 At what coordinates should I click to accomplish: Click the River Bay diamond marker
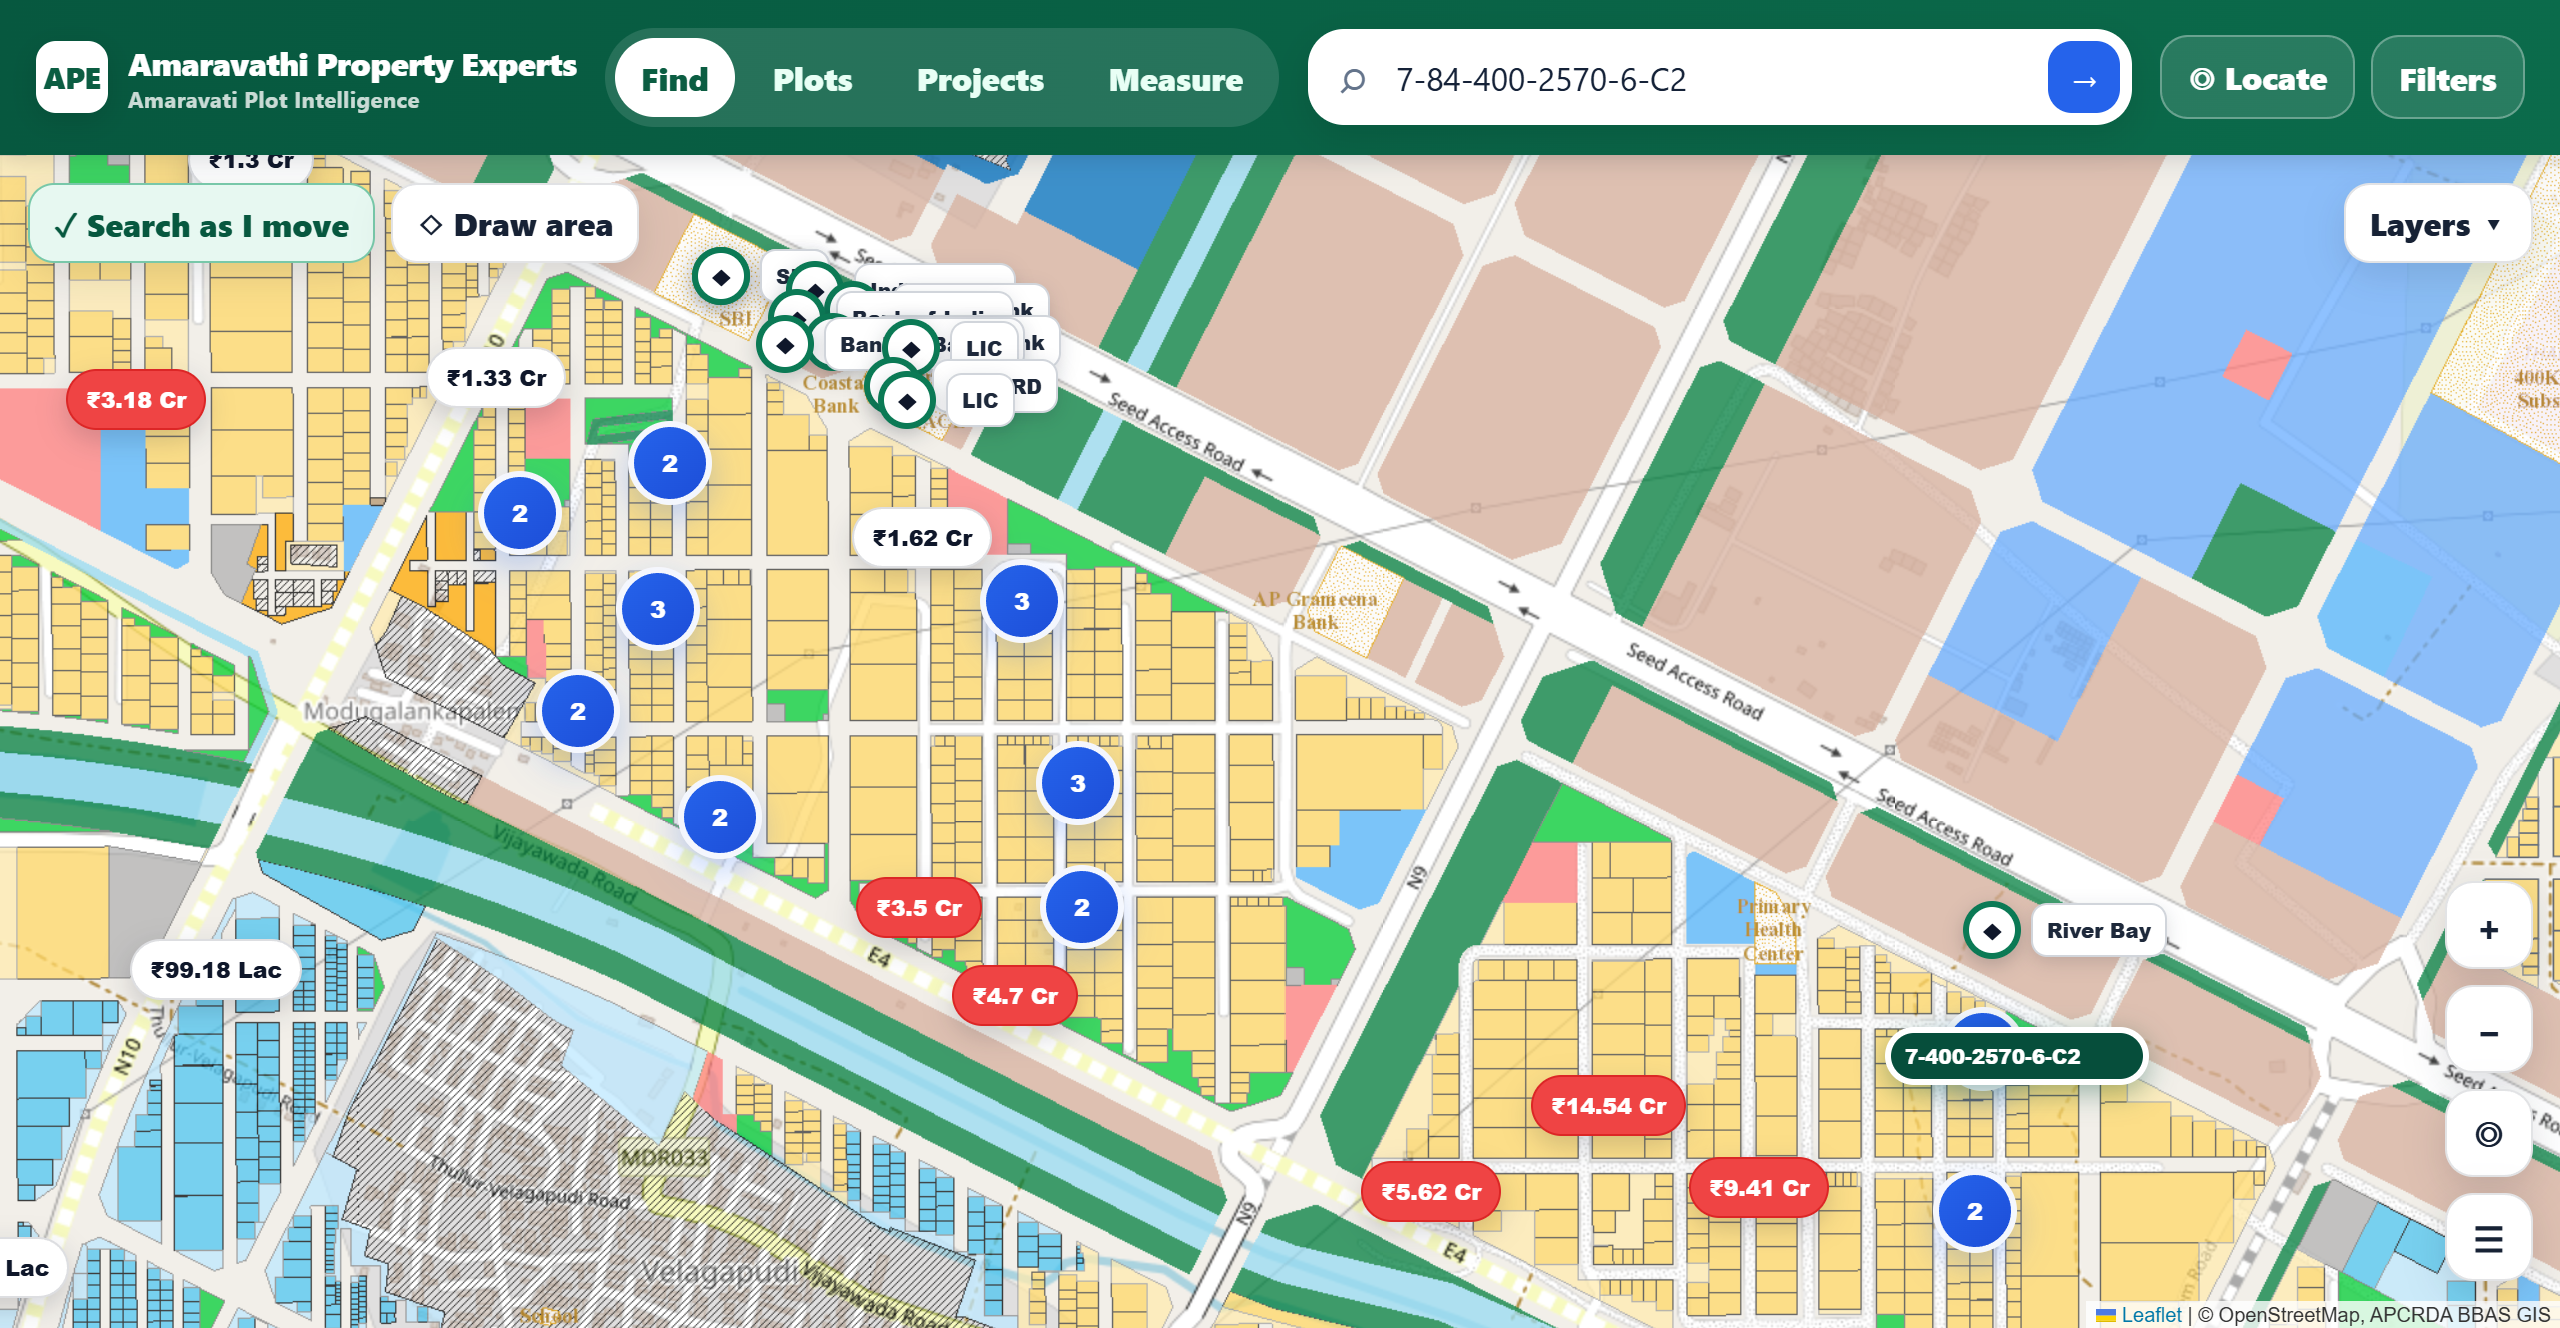point(1992,931)
